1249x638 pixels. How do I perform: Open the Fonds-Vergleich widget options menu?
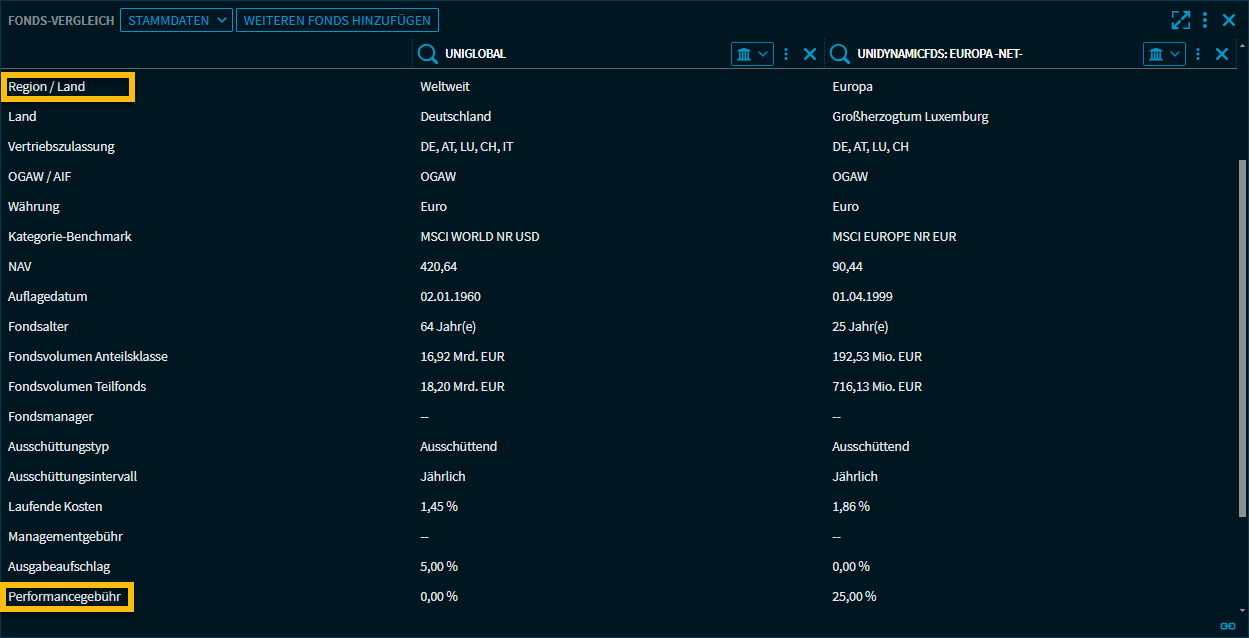click(1205, 20)
